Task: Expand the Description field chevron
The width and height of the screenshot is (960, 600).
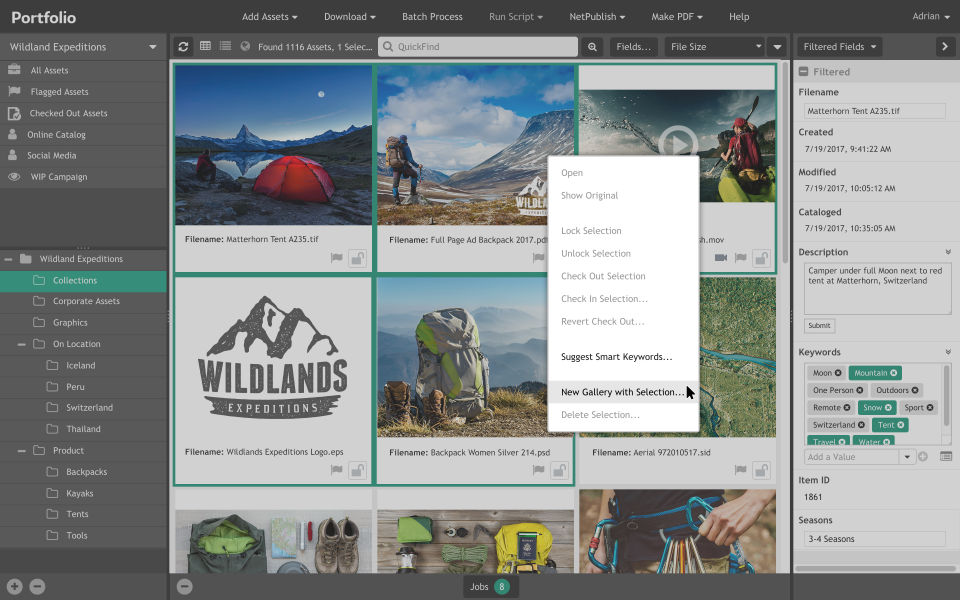Action: pyautogui.click(x=948, y=252)
